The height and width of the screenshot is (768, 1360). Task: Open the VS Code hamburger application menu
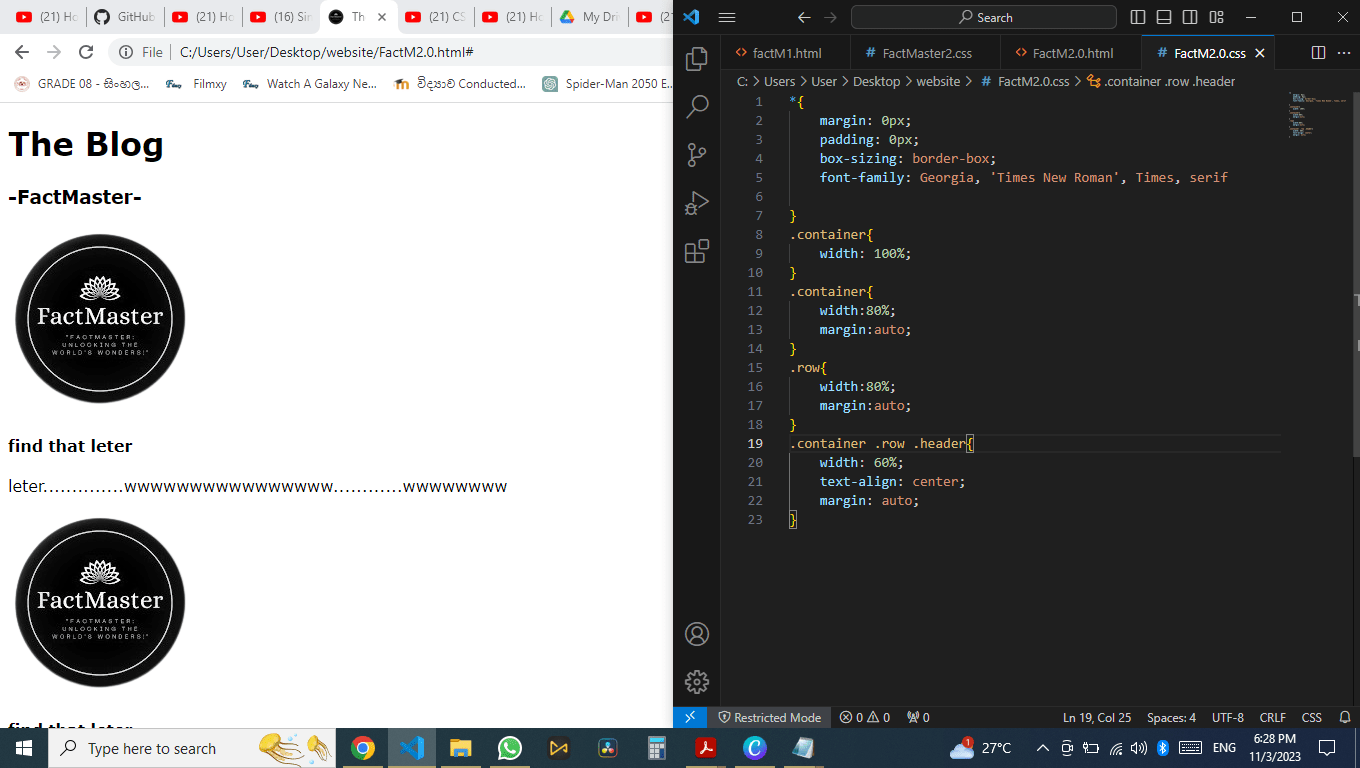click(x=727, y=17)
